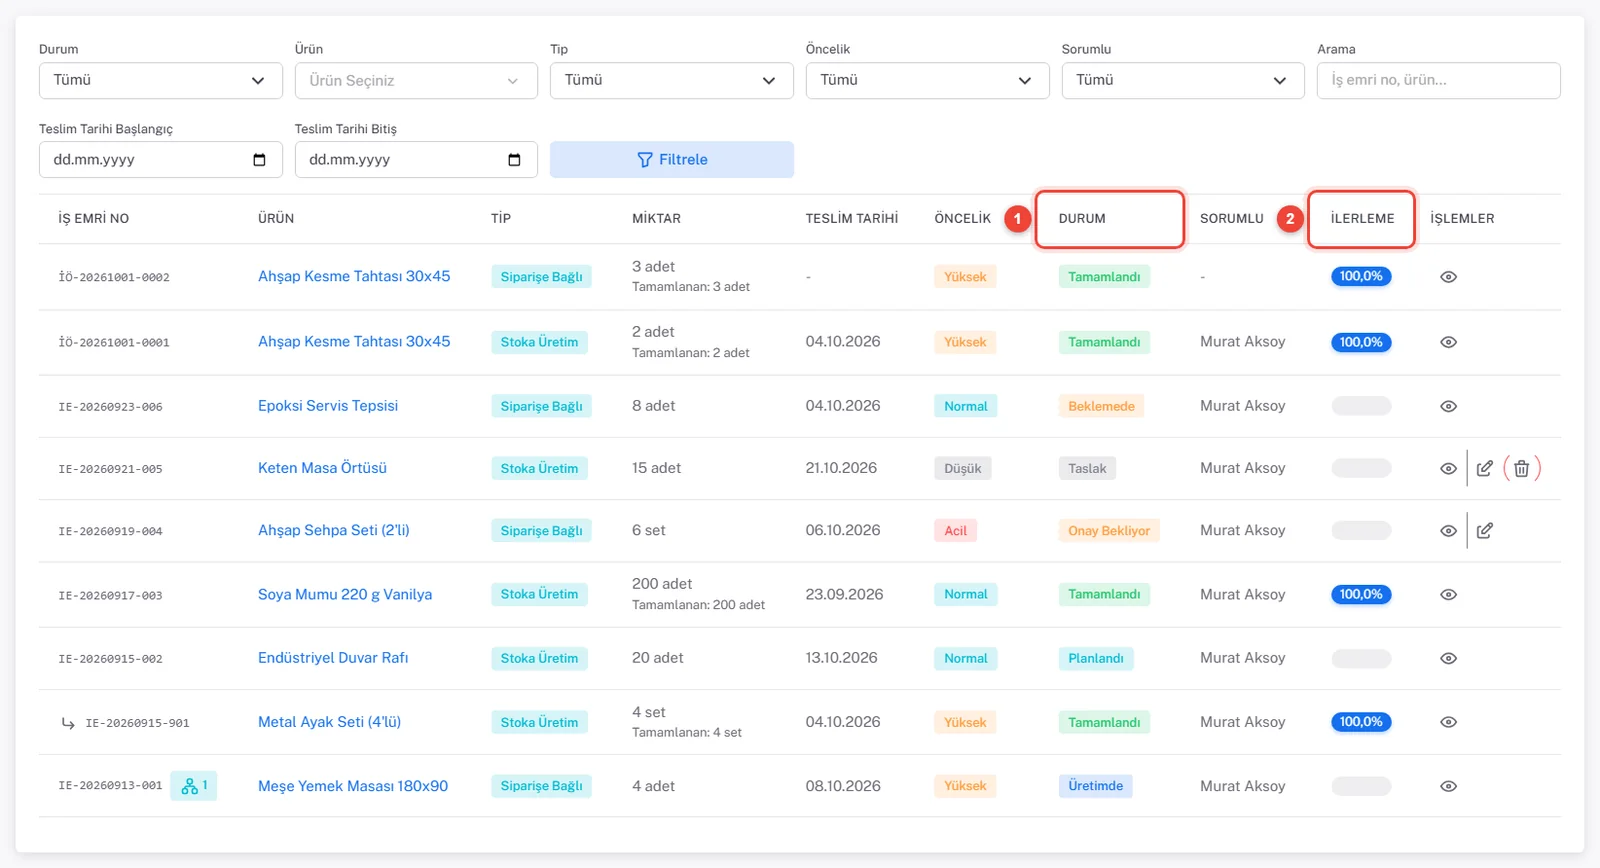Click the Üretimde status badge
1600x868 pixels.
1096,786
